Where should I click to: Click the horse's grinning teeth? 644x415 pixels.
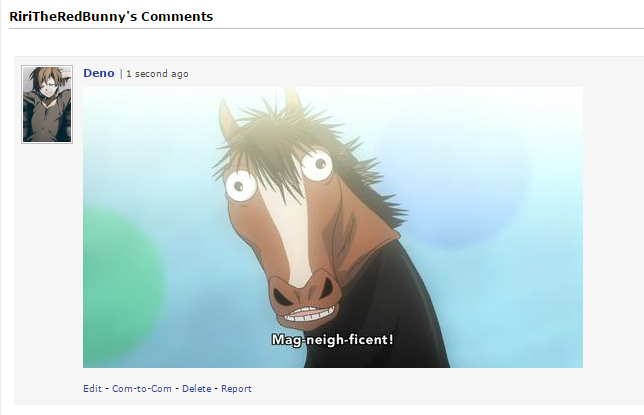pos(310,314)
